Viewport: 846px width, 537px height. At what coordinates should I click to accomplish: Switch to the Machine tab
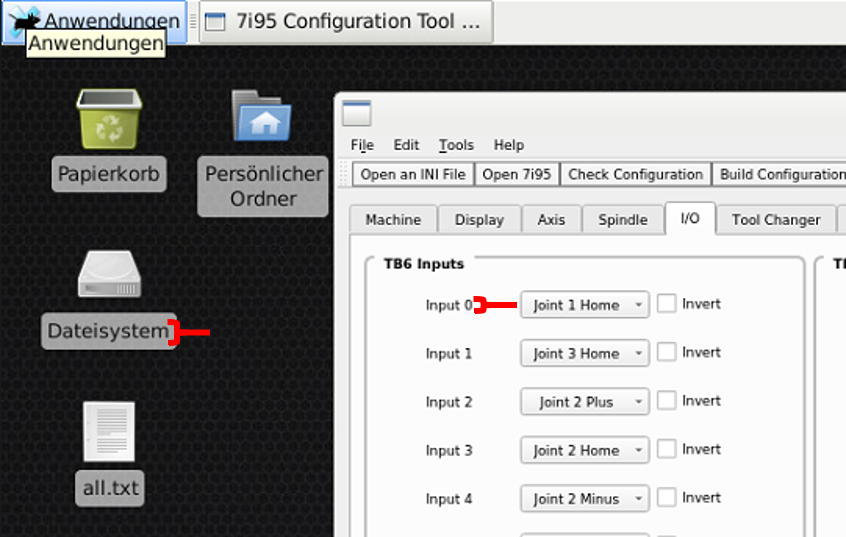393,220
